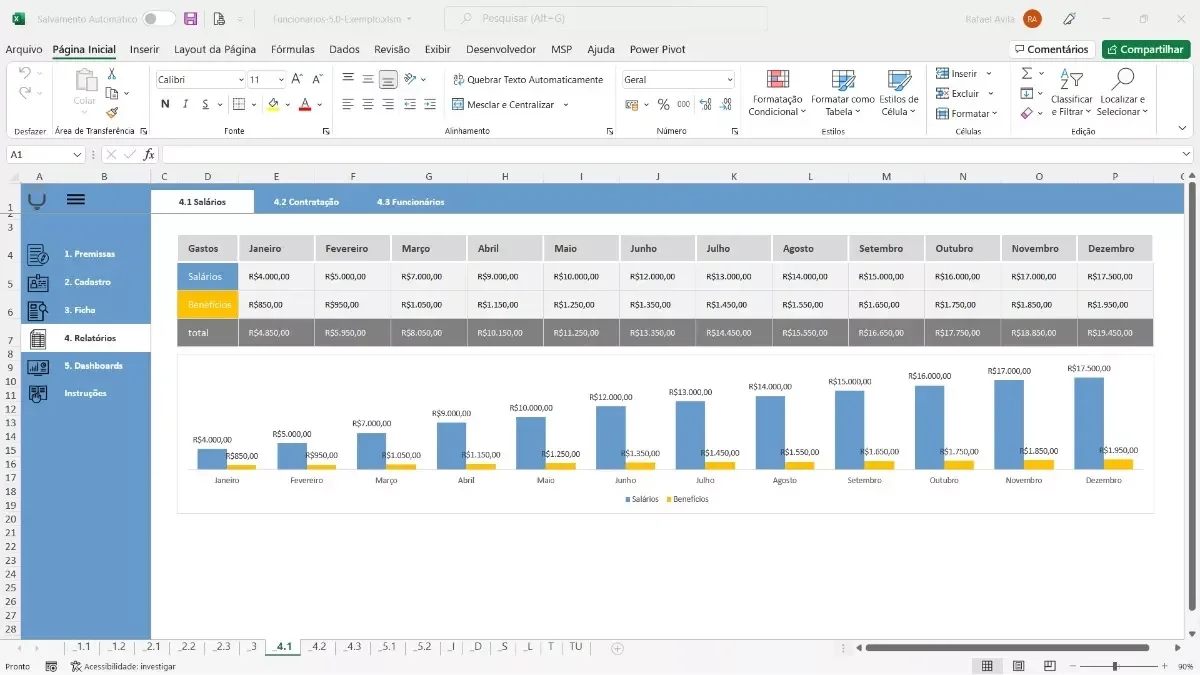
Task: Open the 5. Dashboards sidebar icon
Action: click(x=38, y=366)
